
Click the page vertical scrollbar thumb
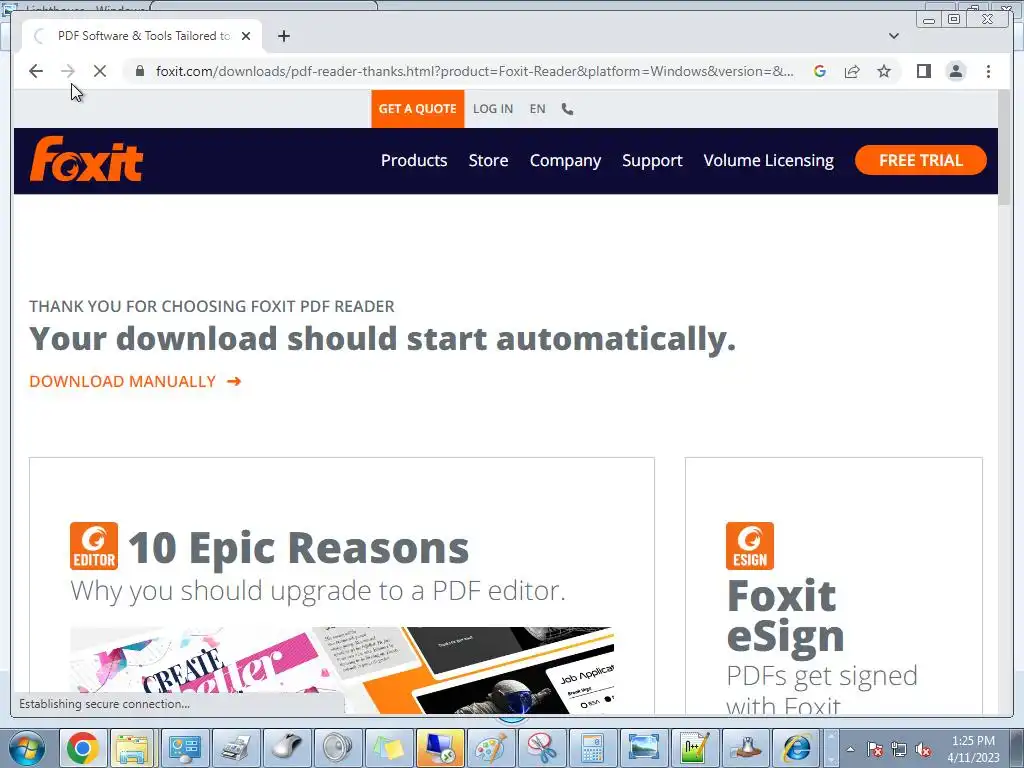pyautogui.click(x=1004, y=148)
